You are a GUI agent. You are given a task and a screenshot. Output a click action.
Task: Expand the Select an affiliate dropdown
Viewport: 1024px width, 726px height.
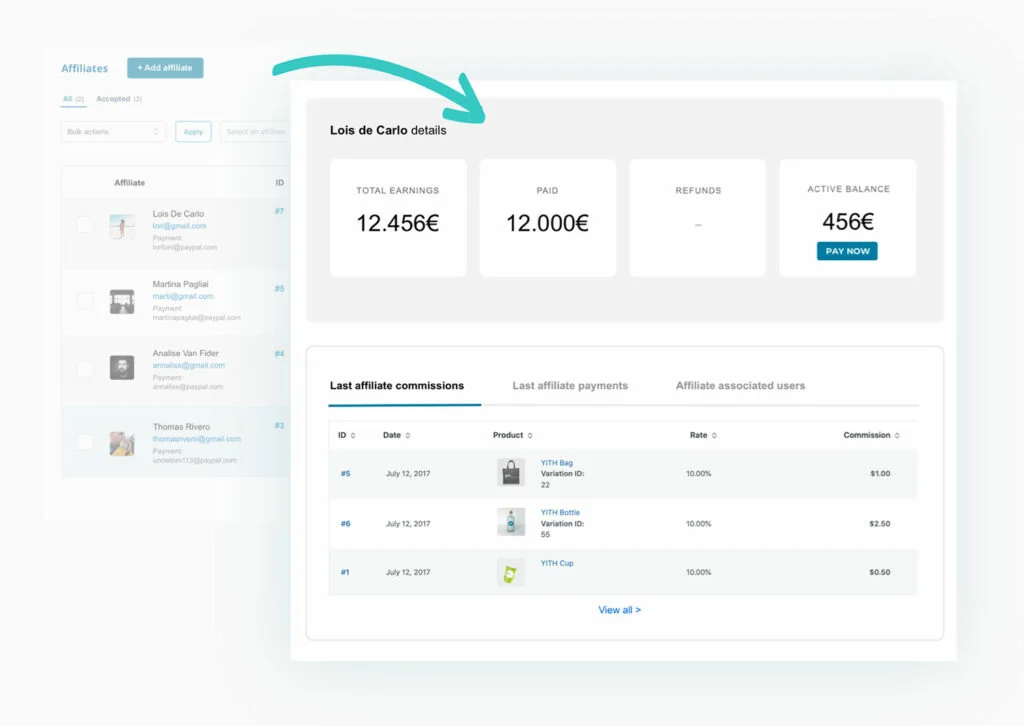click(255, 132)
